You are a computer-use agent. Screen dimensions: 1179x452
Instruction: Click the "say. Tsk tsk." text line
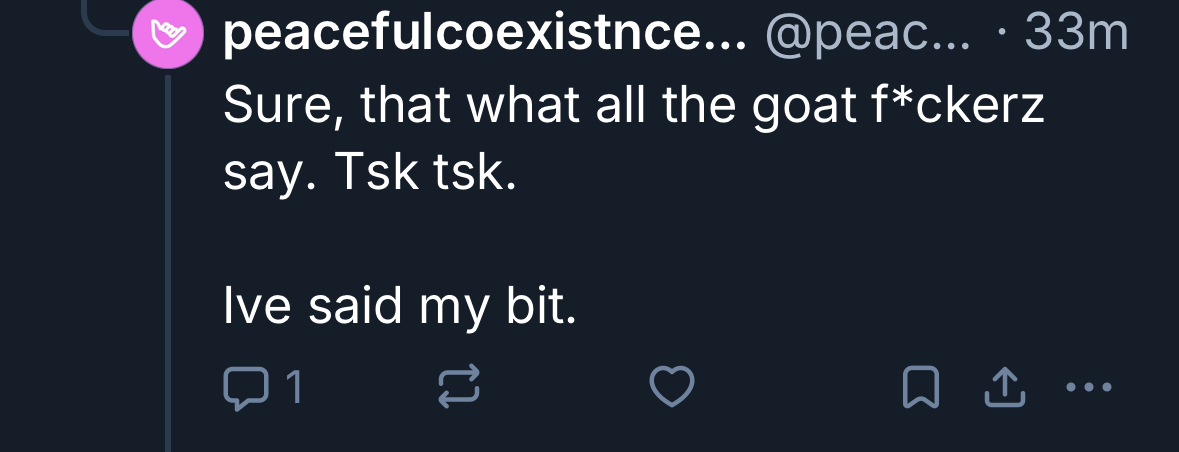click(370, 174)
